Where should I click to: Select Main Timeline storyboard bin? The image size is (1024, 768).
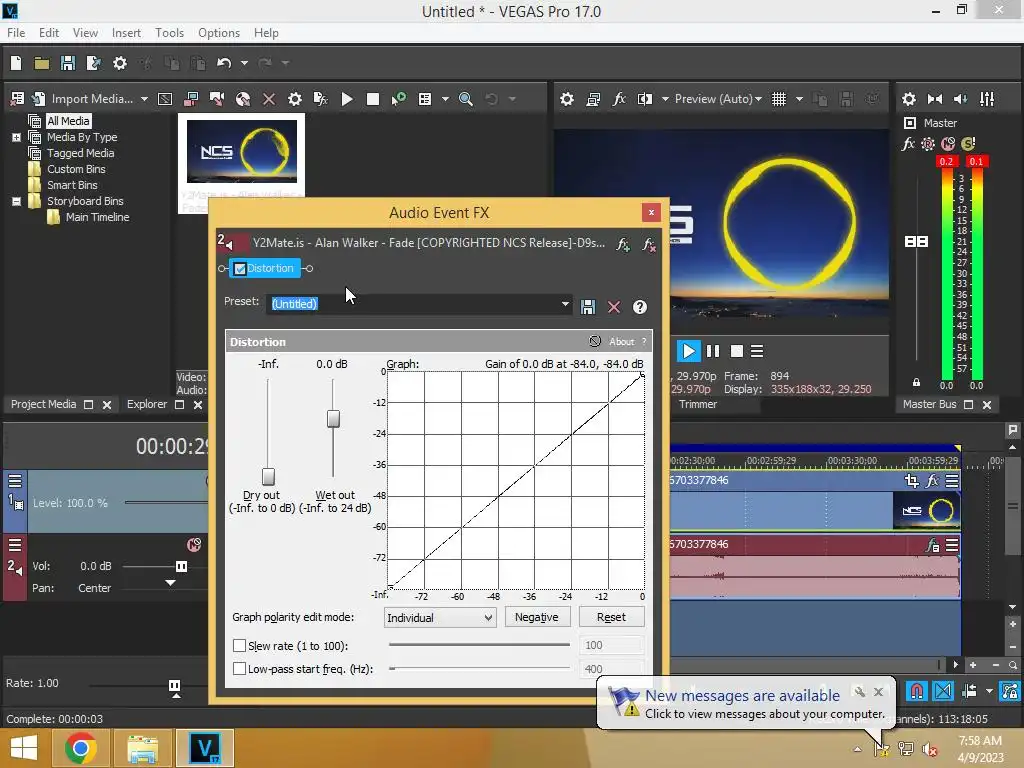pyautogui.click(x=97, y=217)
